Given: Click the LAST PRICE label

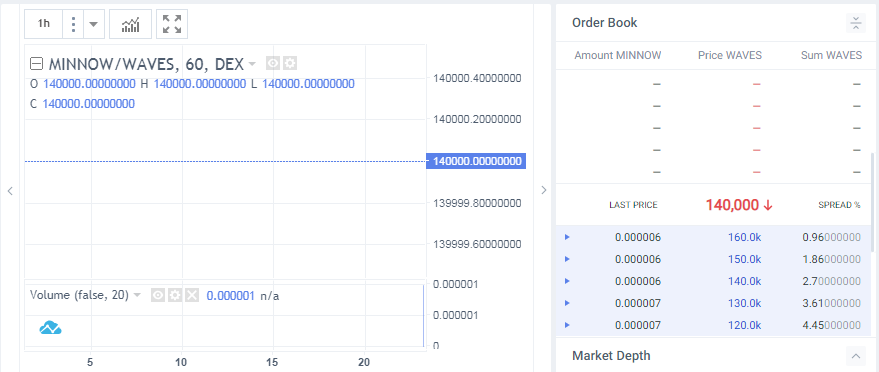Looking at the screenshot, I should 633,205.
